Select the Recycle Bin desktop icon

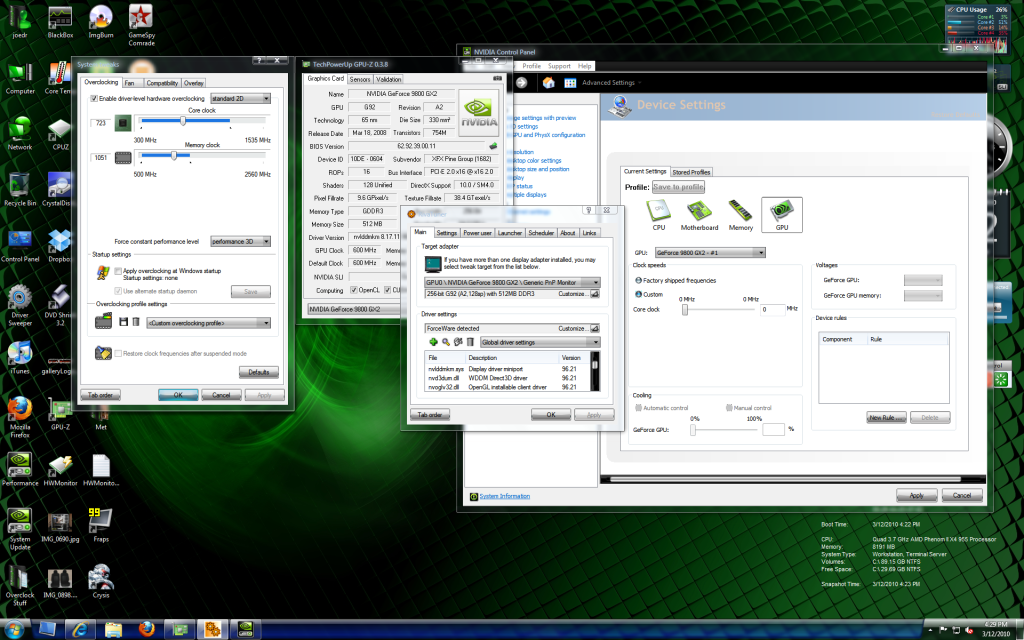(x=20, y=190)
